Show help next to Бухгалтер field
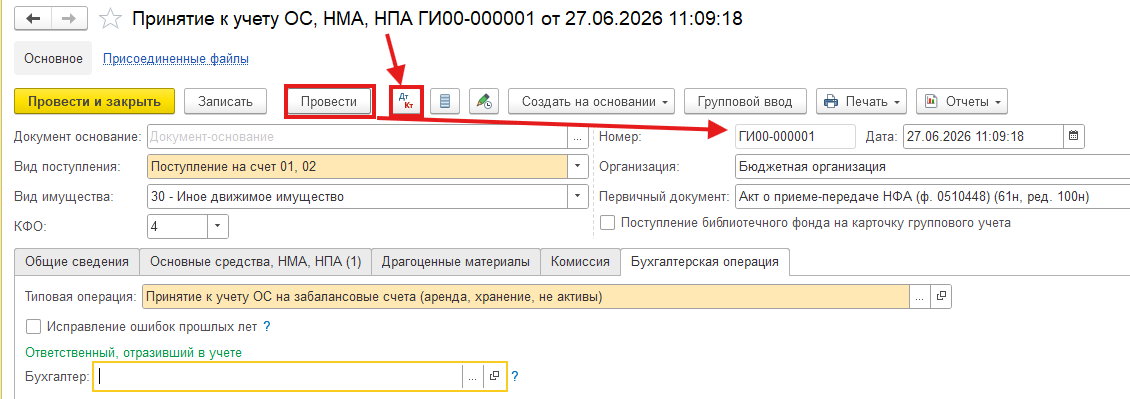This screenshot has height=399, width=1130. tap(515, 376)
